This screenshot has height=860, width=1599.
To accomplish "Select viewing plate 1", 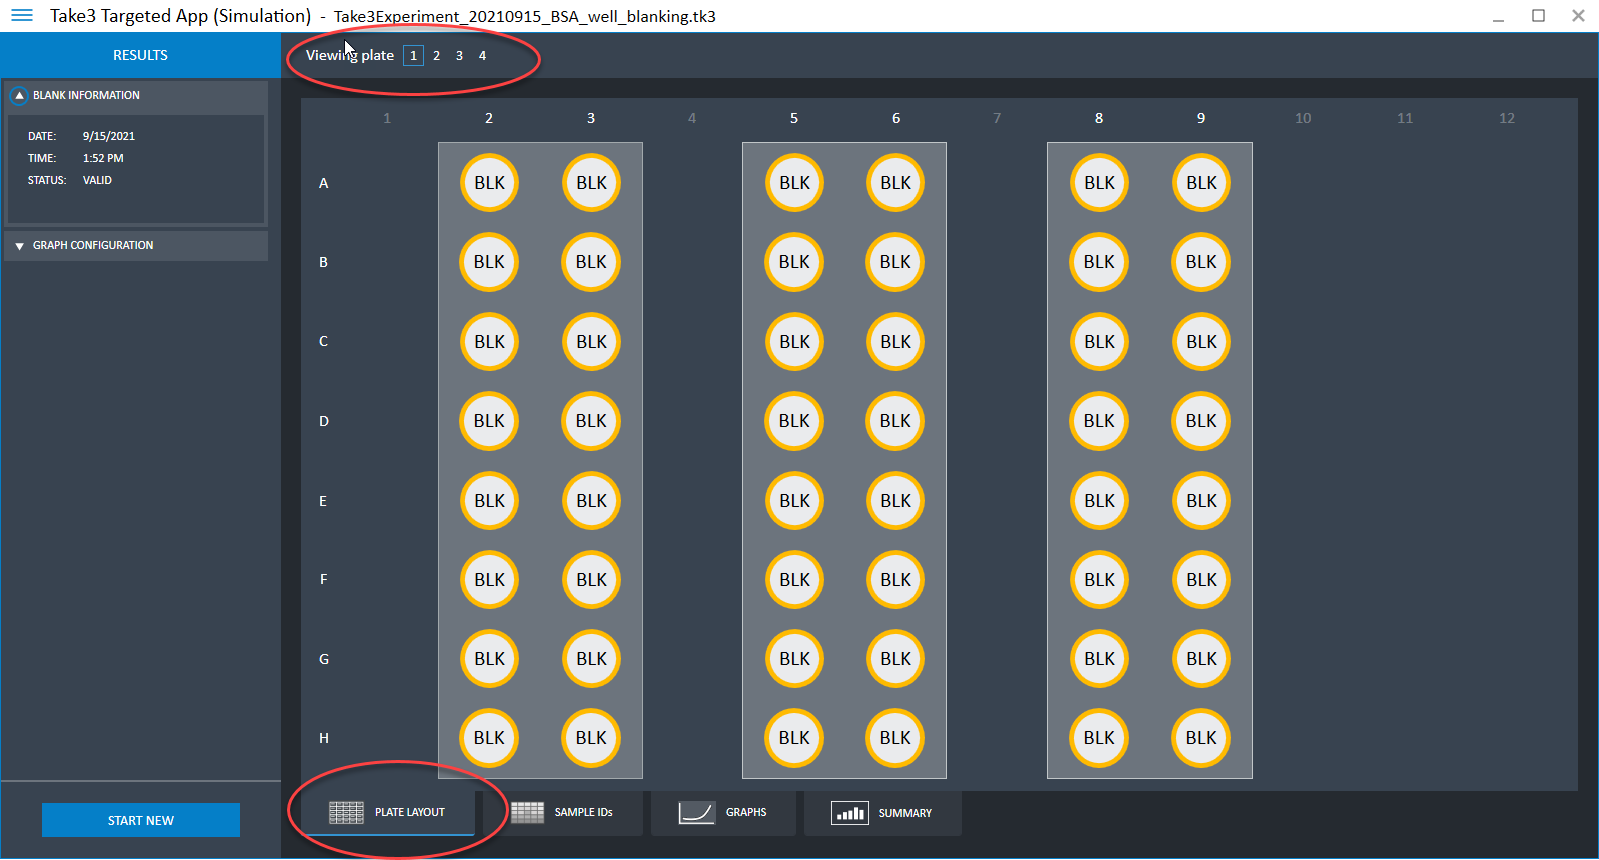I will (x=413, y=56).
